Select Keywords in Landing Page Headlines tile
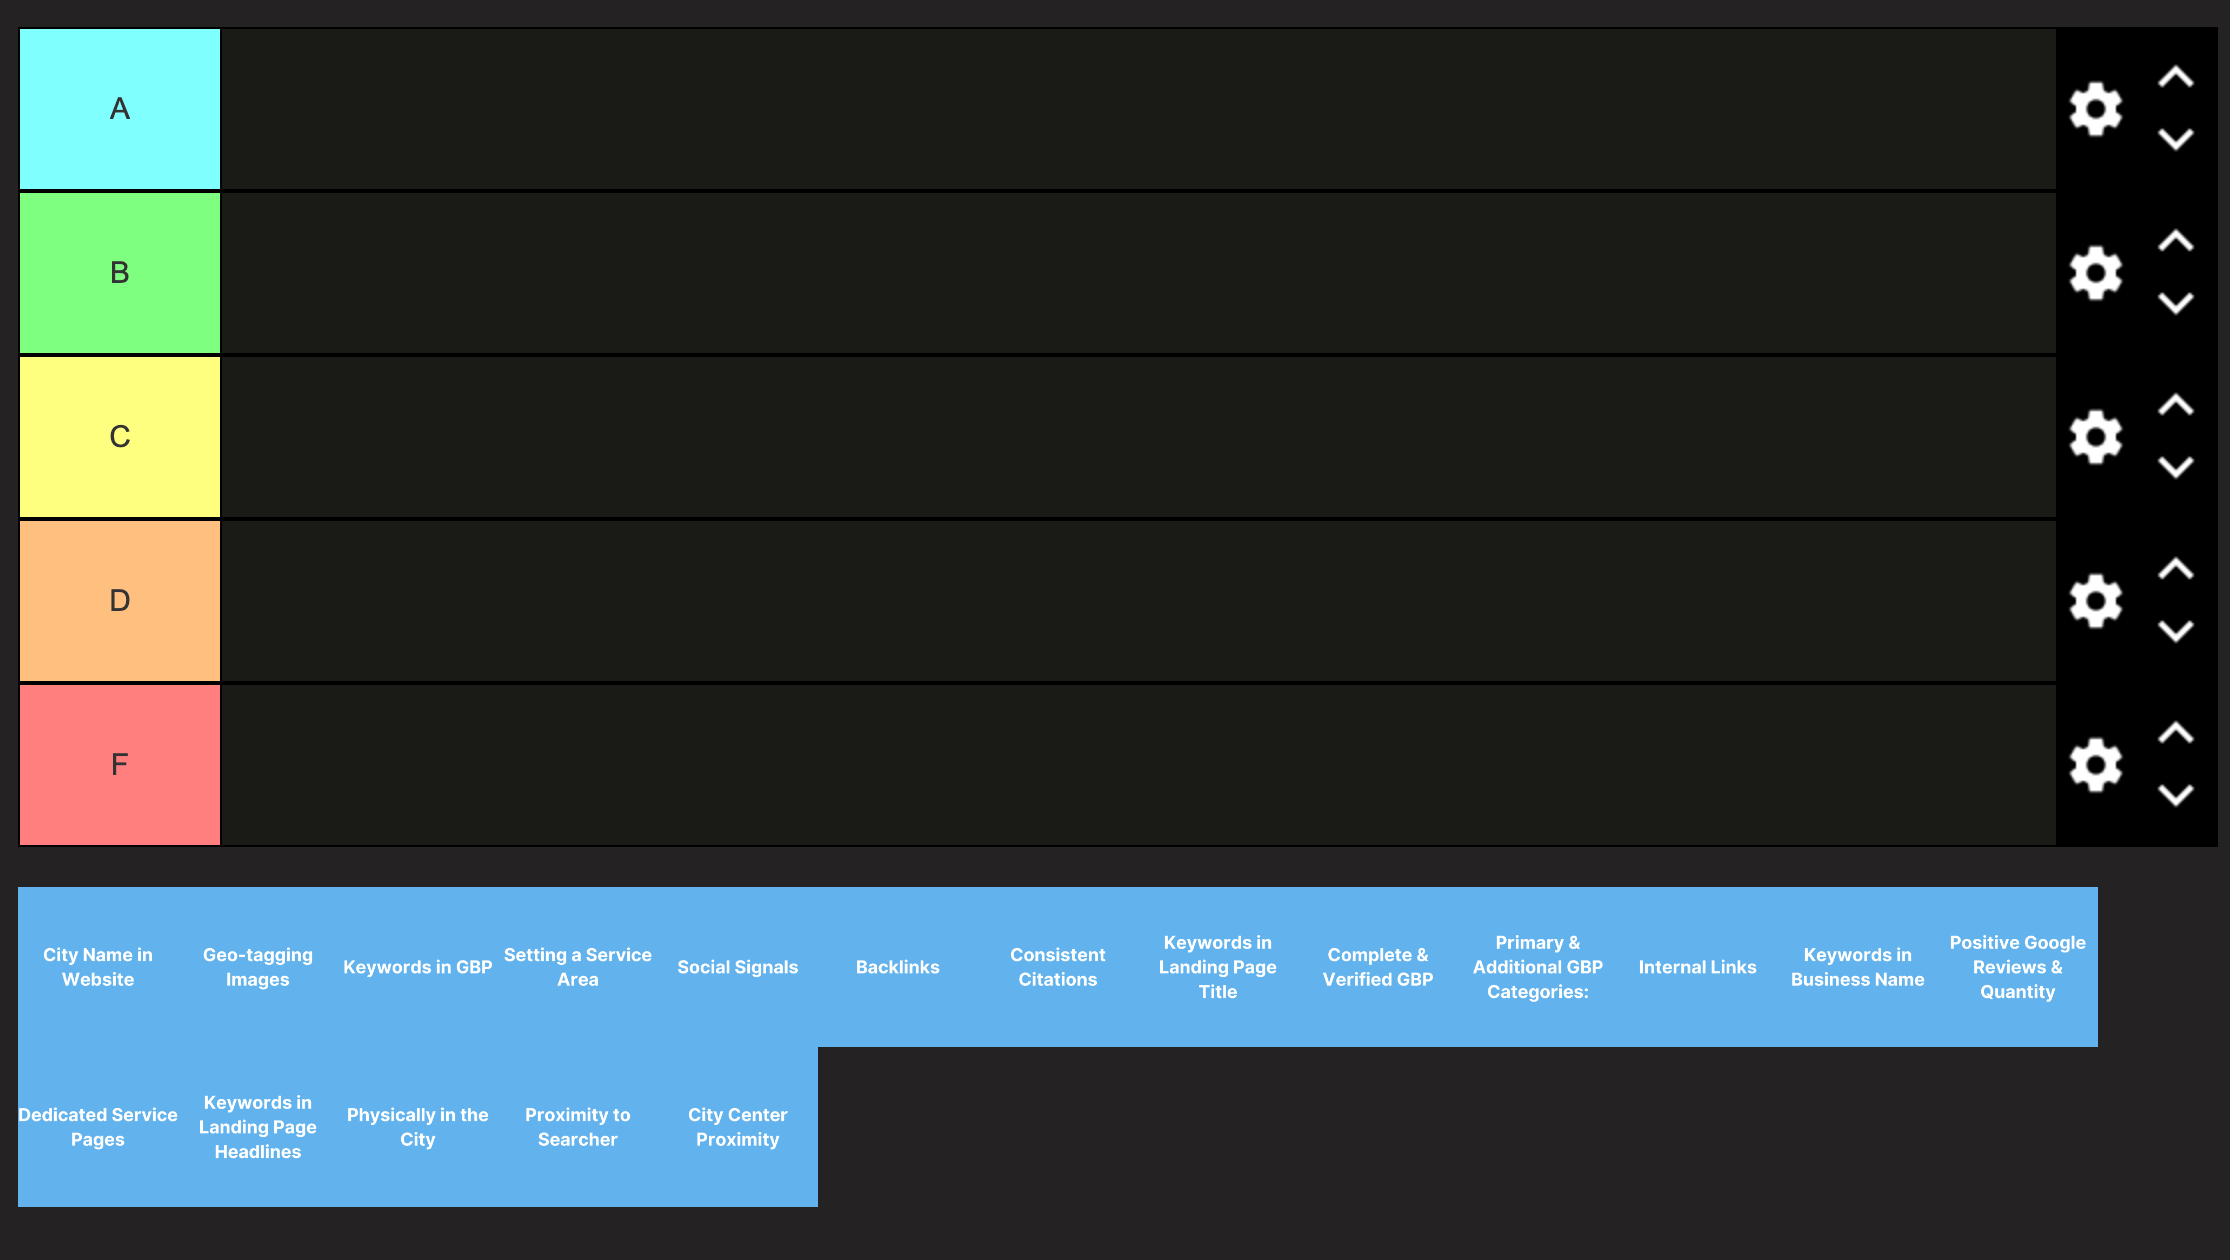This screenshot has width=2230, height=1260. 258,1127
